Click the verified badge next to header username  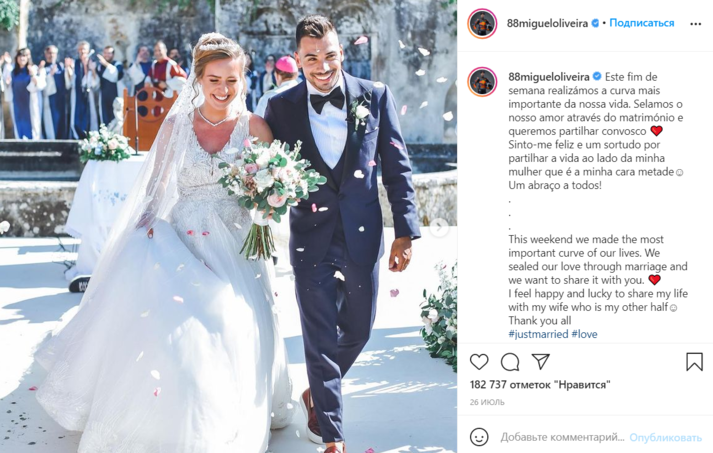click(x=595, y=23)
